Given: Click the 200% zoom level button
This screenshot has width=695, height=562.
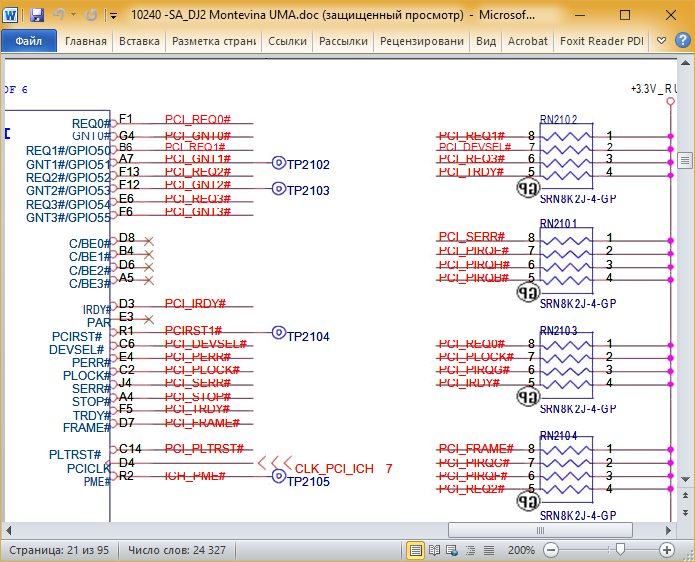Looking at the screenshot, I should 520,550.
